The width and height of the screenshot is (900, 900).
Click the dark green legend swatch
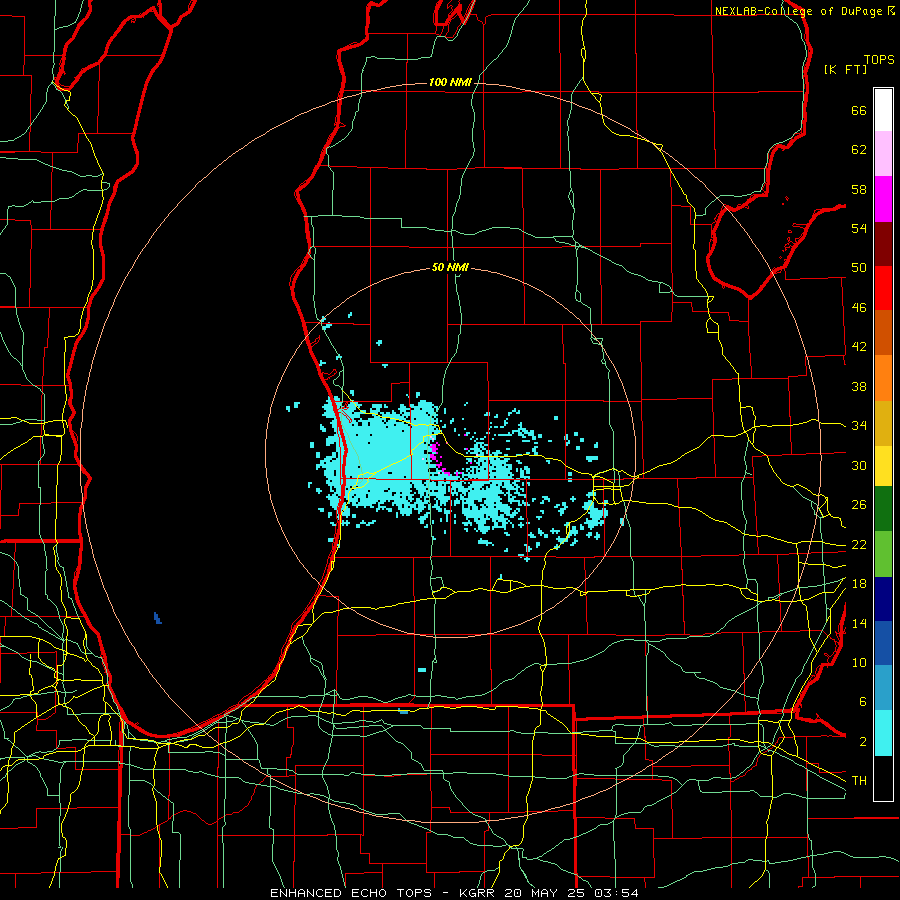click(883, 509)
